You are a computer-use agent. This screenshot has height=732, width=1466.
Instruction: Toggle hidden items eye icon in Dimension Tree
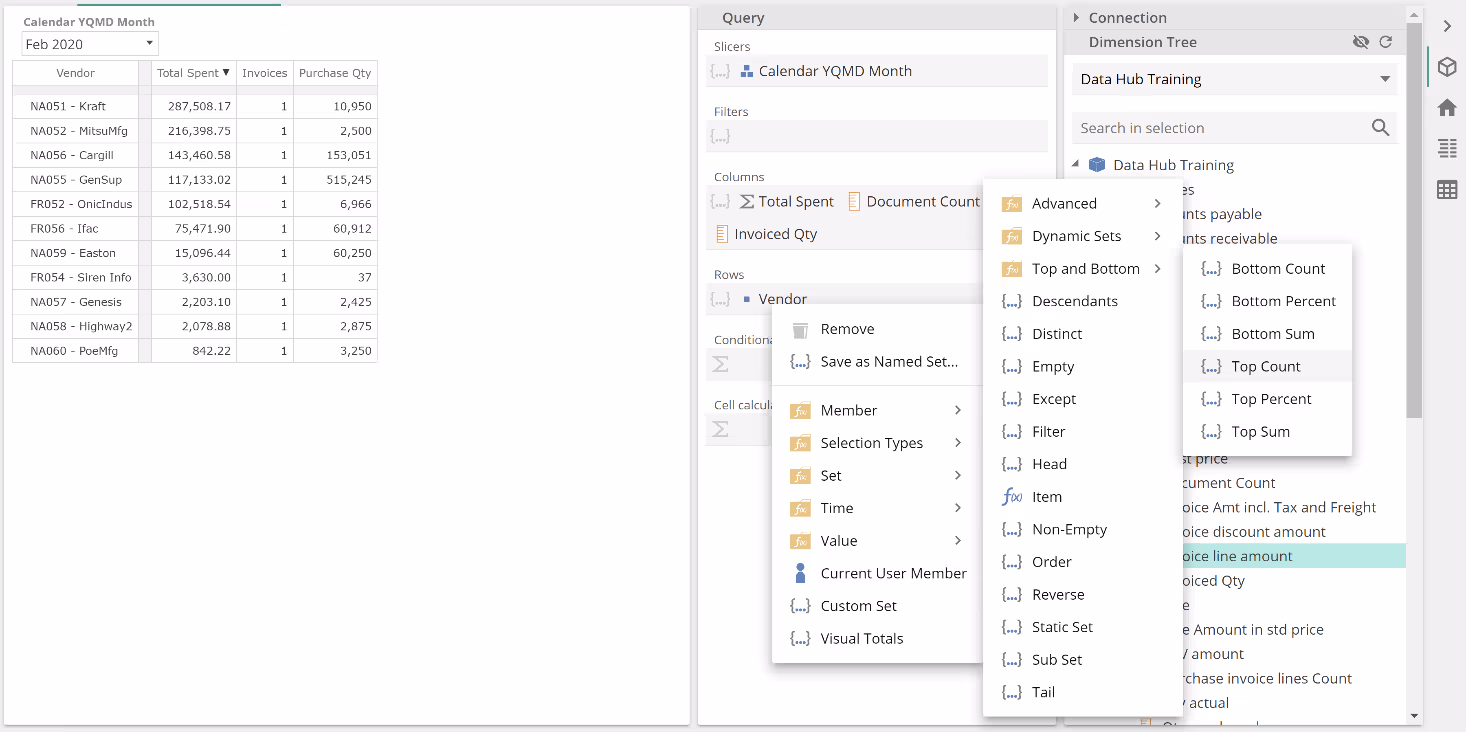click(x=1360, y=42)
